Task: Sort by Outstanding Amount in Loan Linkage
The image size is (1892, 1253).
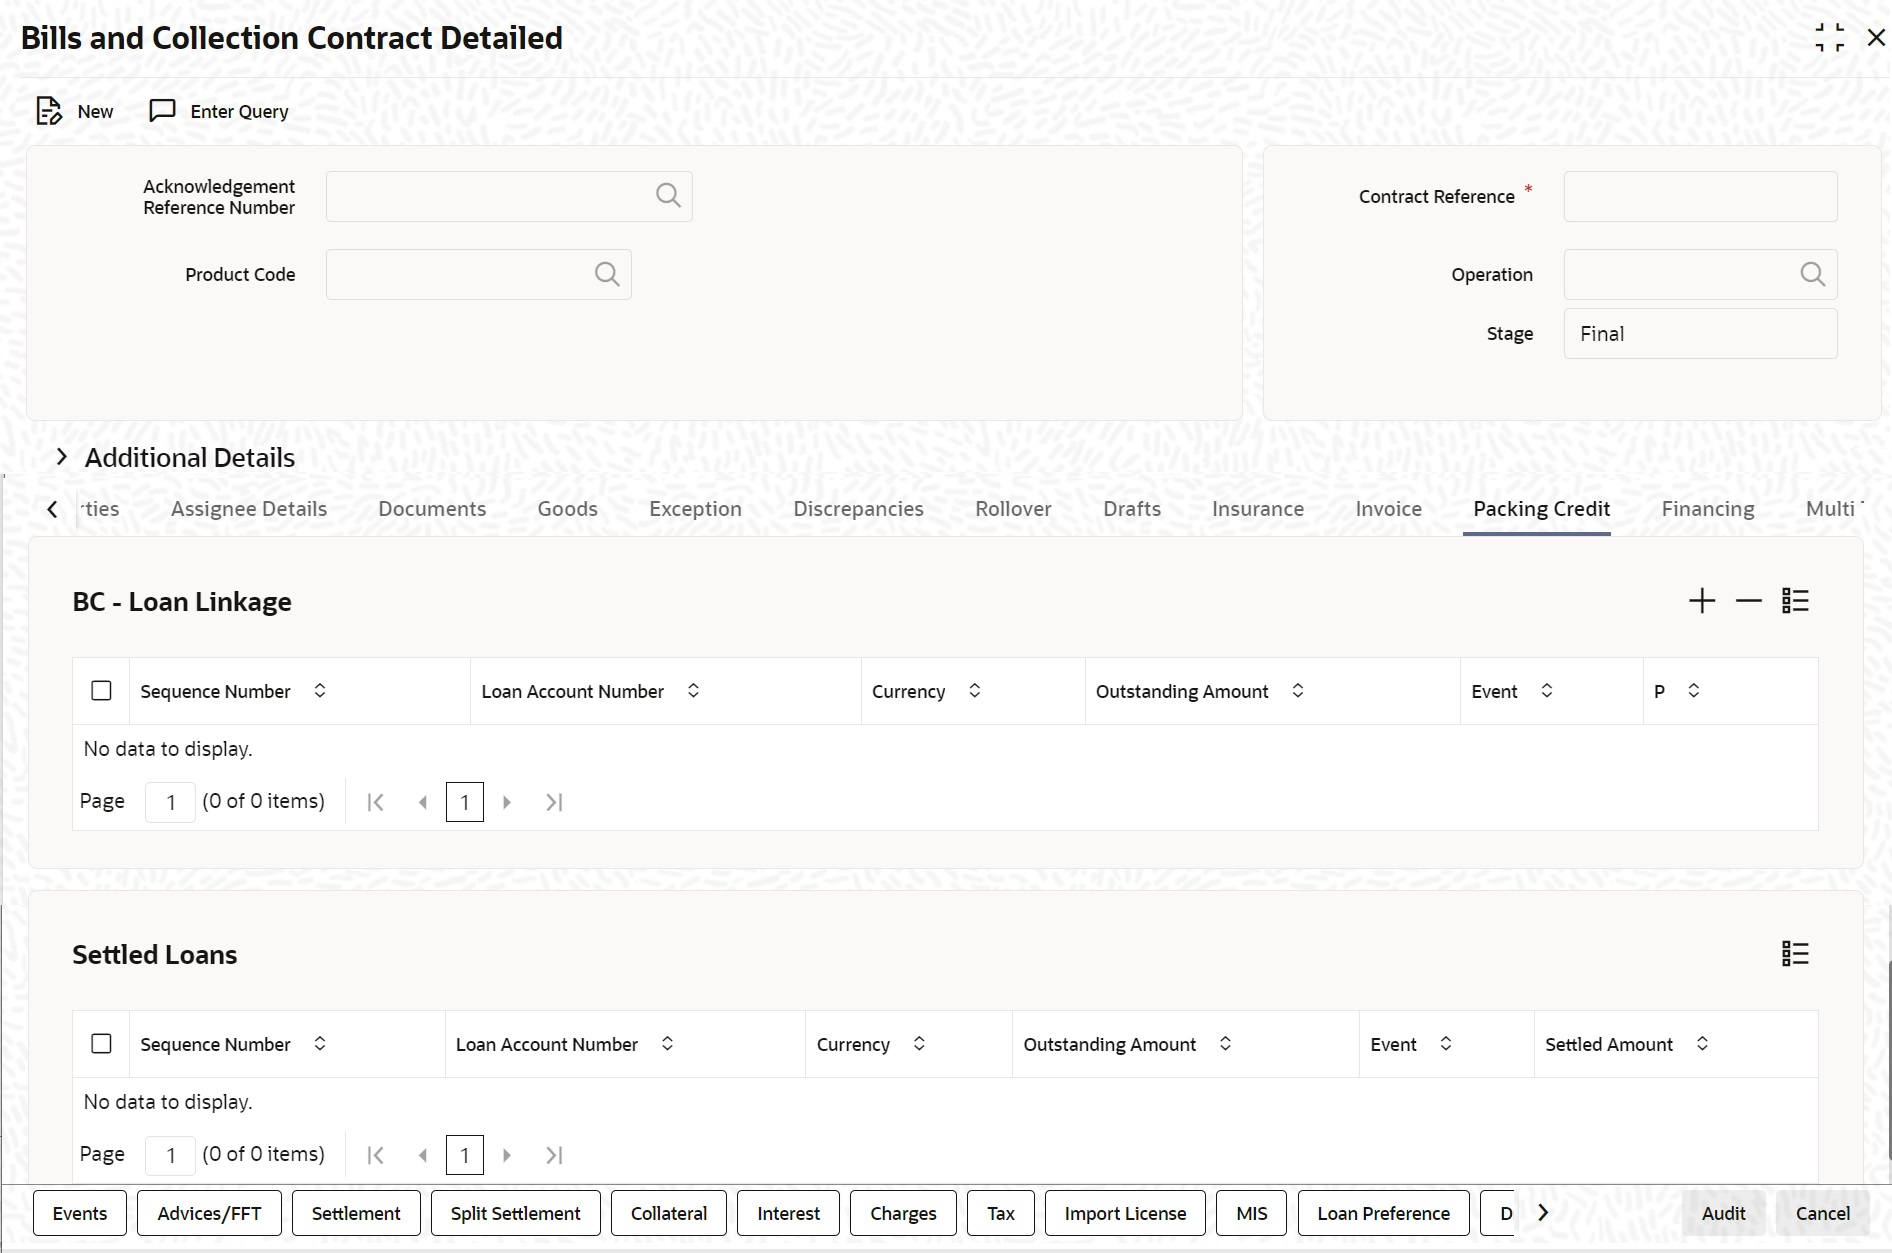Action: point(1297,691)
